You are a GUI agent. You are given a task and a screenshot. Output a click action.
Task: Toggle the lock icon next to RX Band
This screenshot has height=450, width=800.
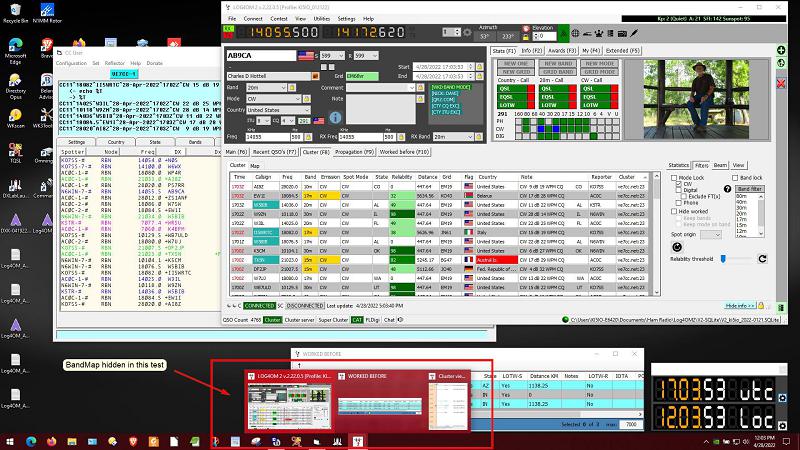point(479,137)
